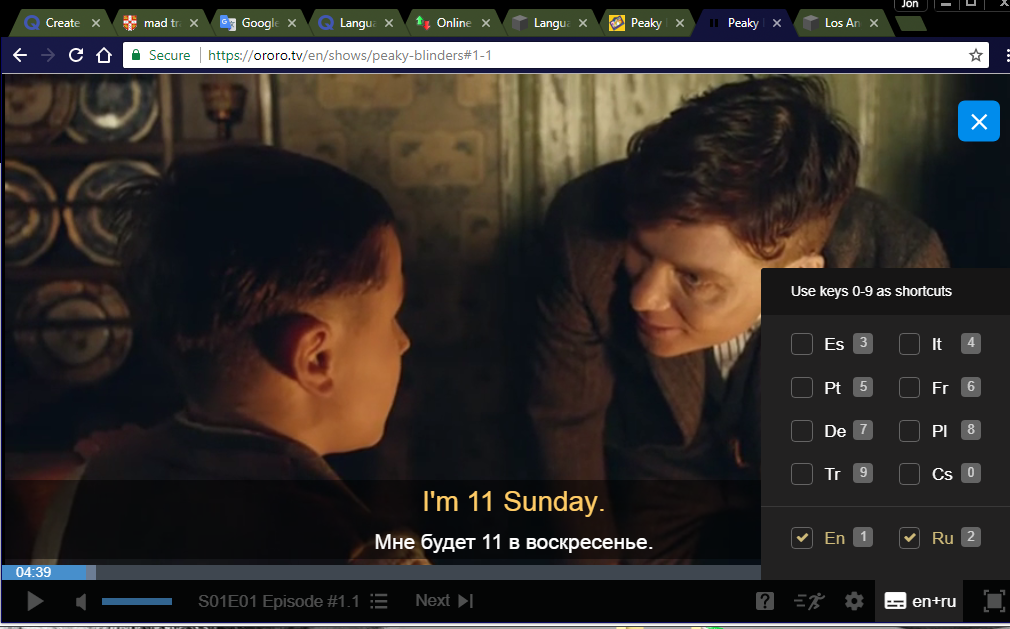The height and width of the screenshot is (629, 1010).
Task: Click the shortcut key 1 badge
Action: coord(862,536)
